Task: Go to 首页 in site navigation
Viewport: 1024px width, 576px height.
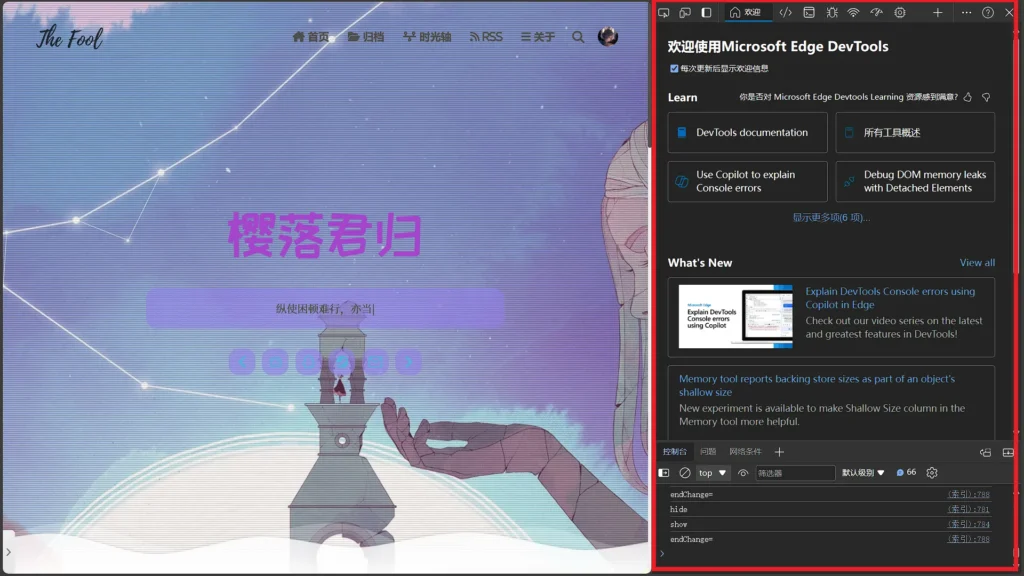Action: [310, 37]
